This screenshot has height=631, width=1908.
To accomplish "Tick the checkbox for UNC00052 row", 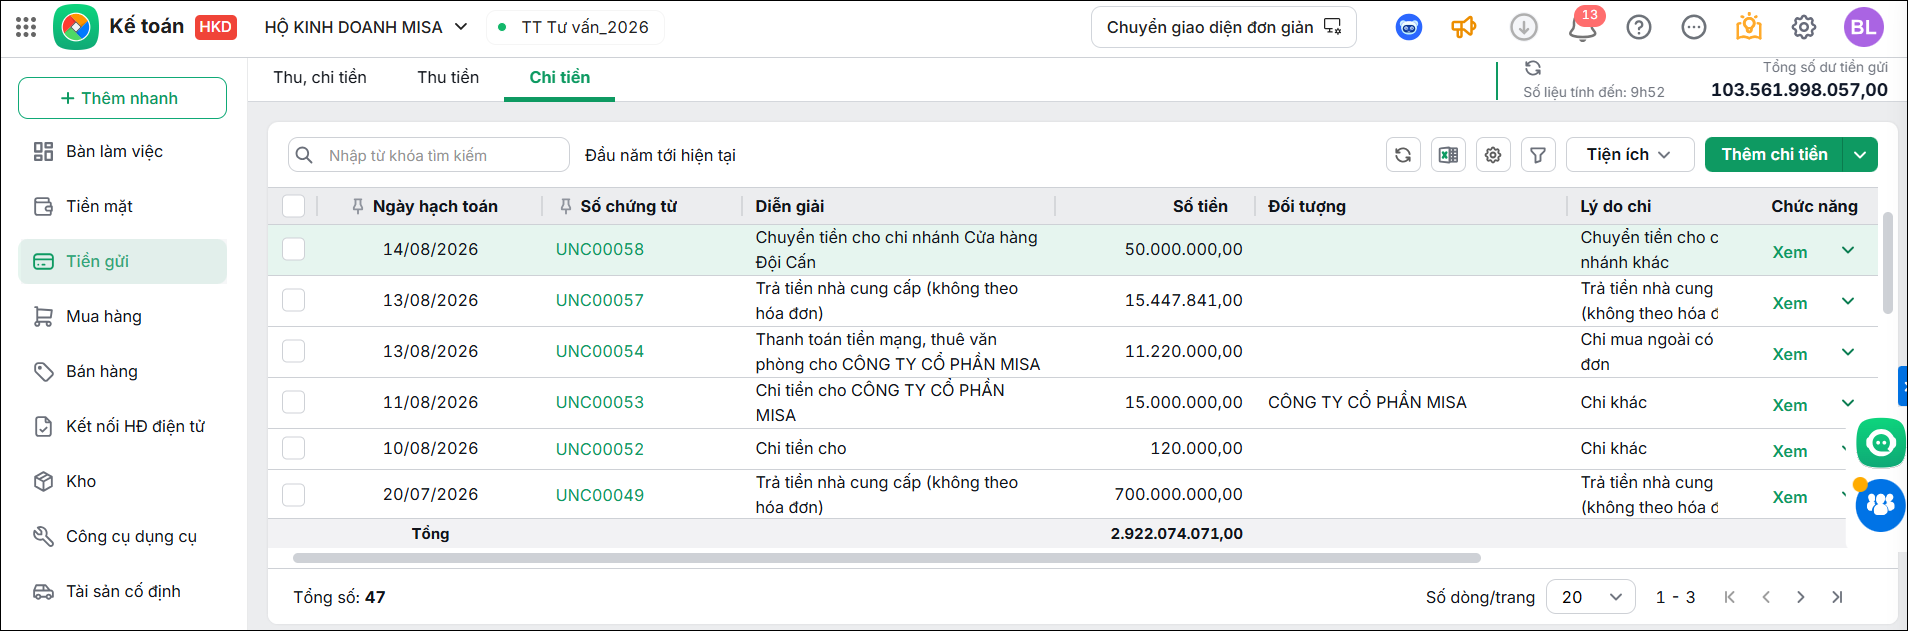I will pos(293,448).
